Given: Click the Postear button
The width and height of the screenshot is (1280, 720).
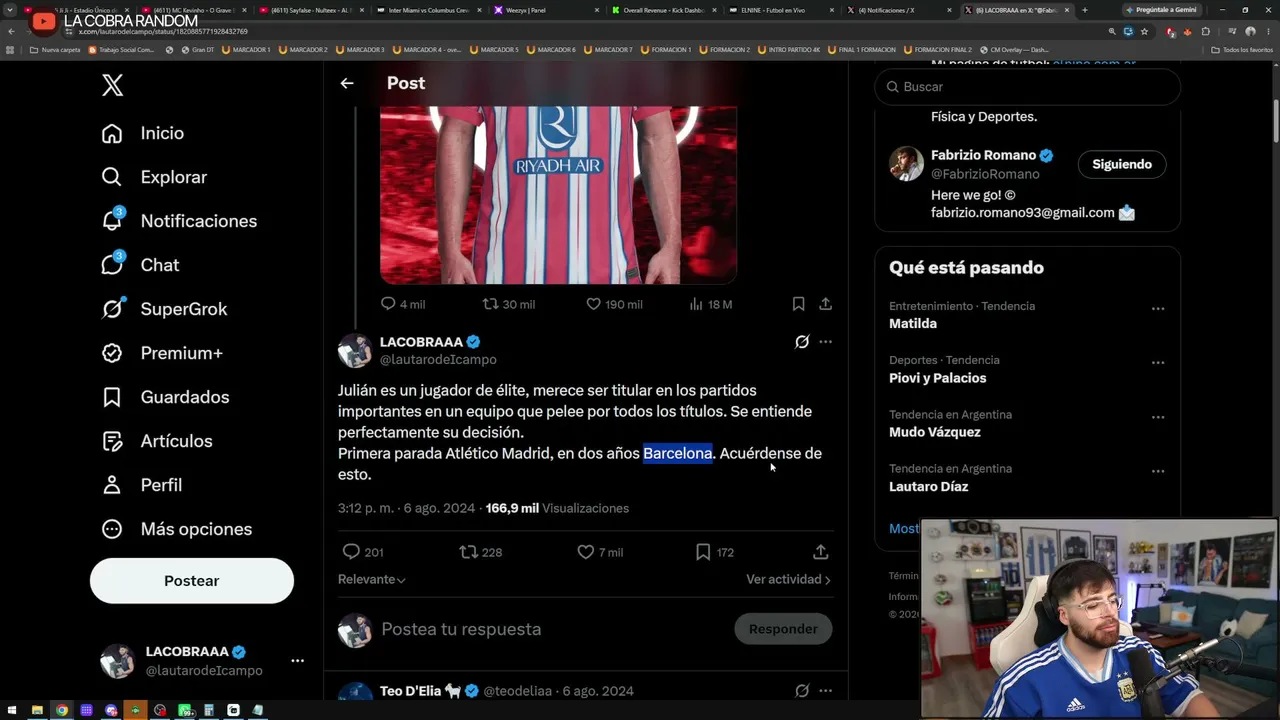Looking at the screenshot, I should 192,581.
